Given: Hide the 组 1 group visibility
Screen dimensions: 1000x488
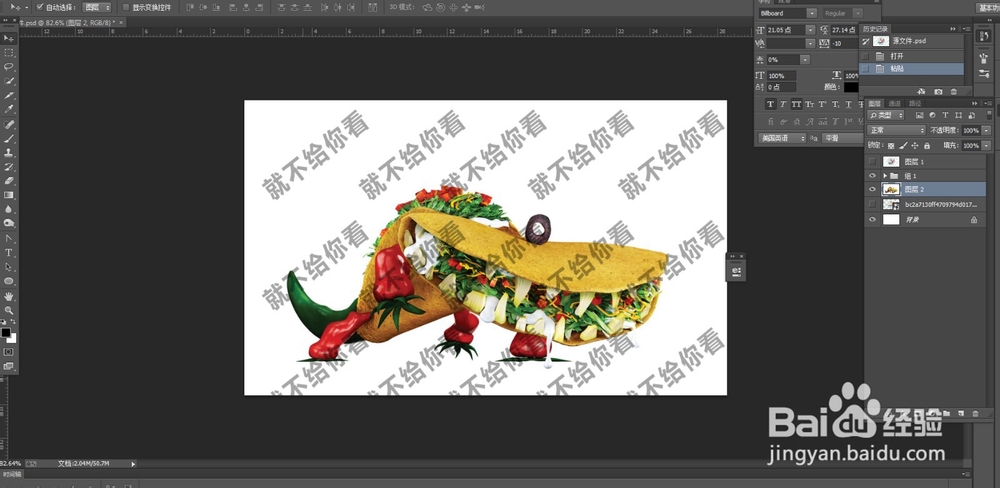Looking at the screenshot, I should [x=872, y=175].
